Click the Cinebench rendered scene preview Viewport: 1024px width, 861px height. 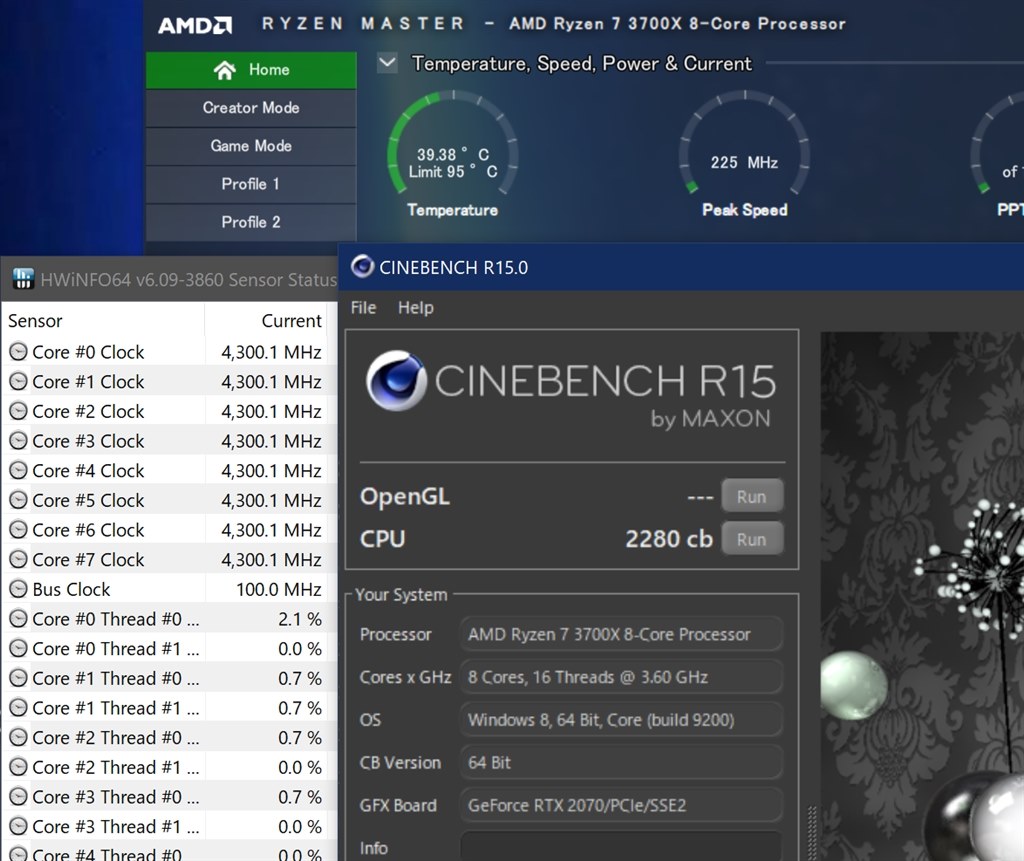(x=922, y=596)
